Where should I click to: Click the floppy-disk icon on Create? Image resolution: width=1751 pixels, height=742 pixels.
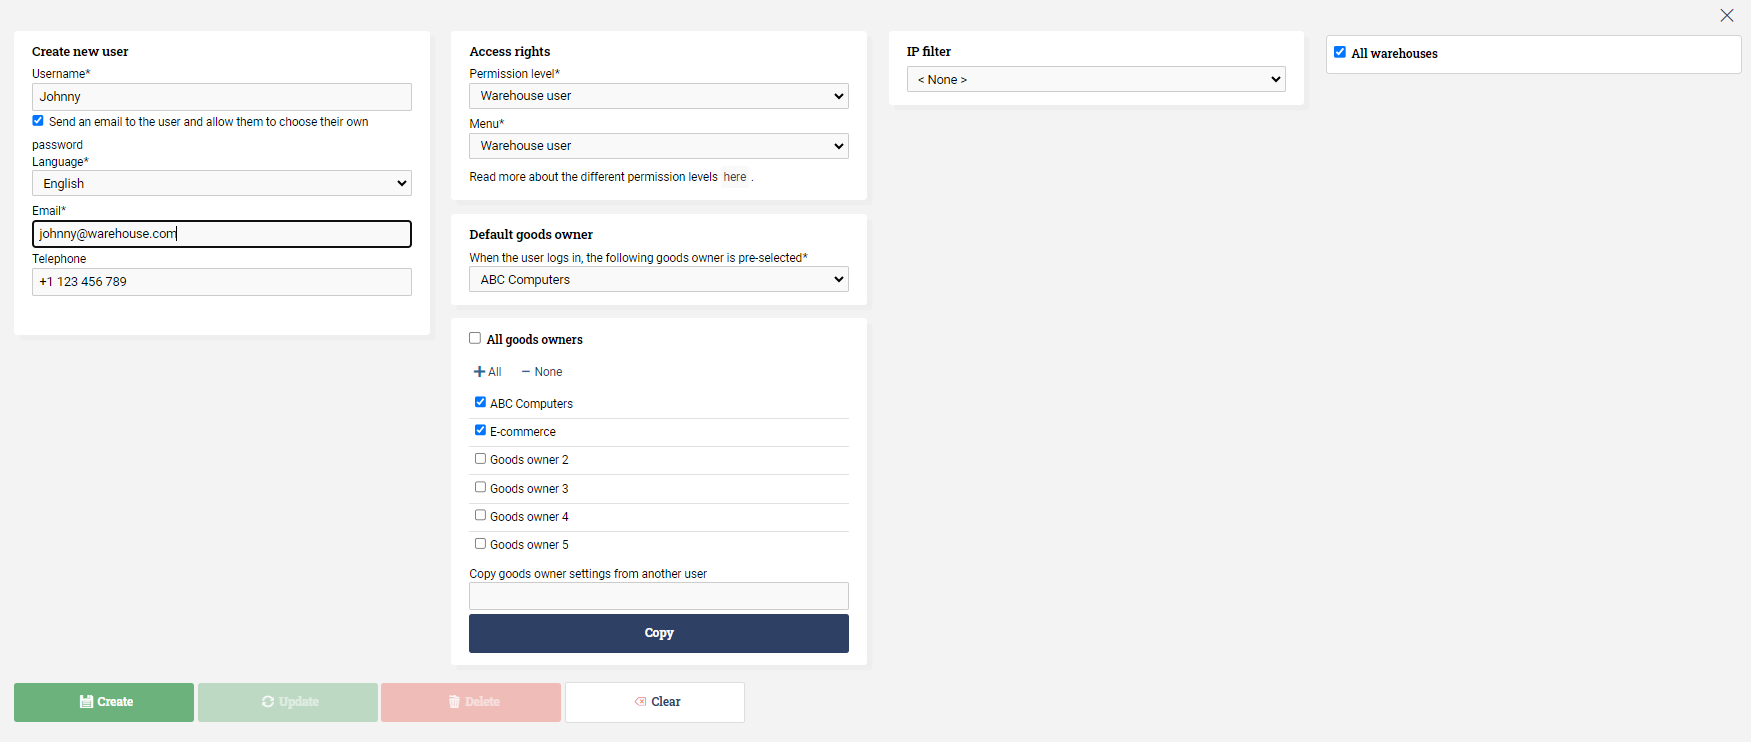(87, 702)
